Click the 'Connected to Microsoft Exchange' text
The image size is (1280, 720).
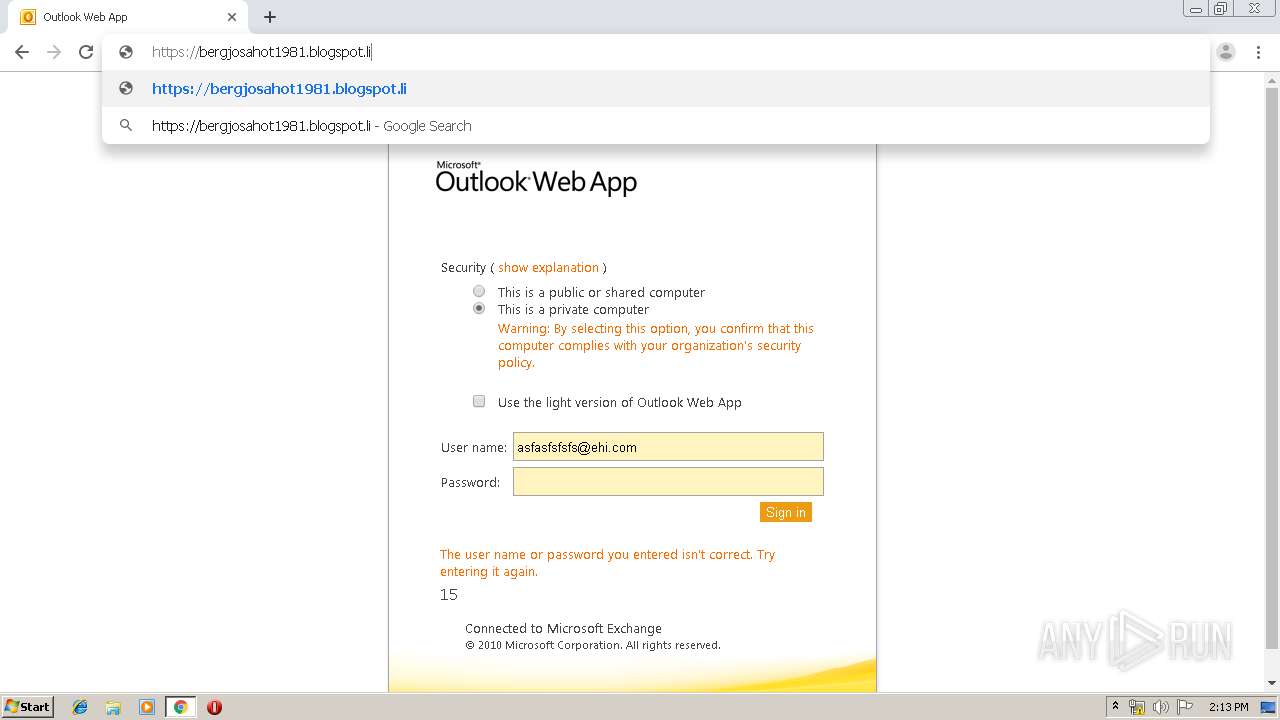pyautogui.click(x=563, y=629)
